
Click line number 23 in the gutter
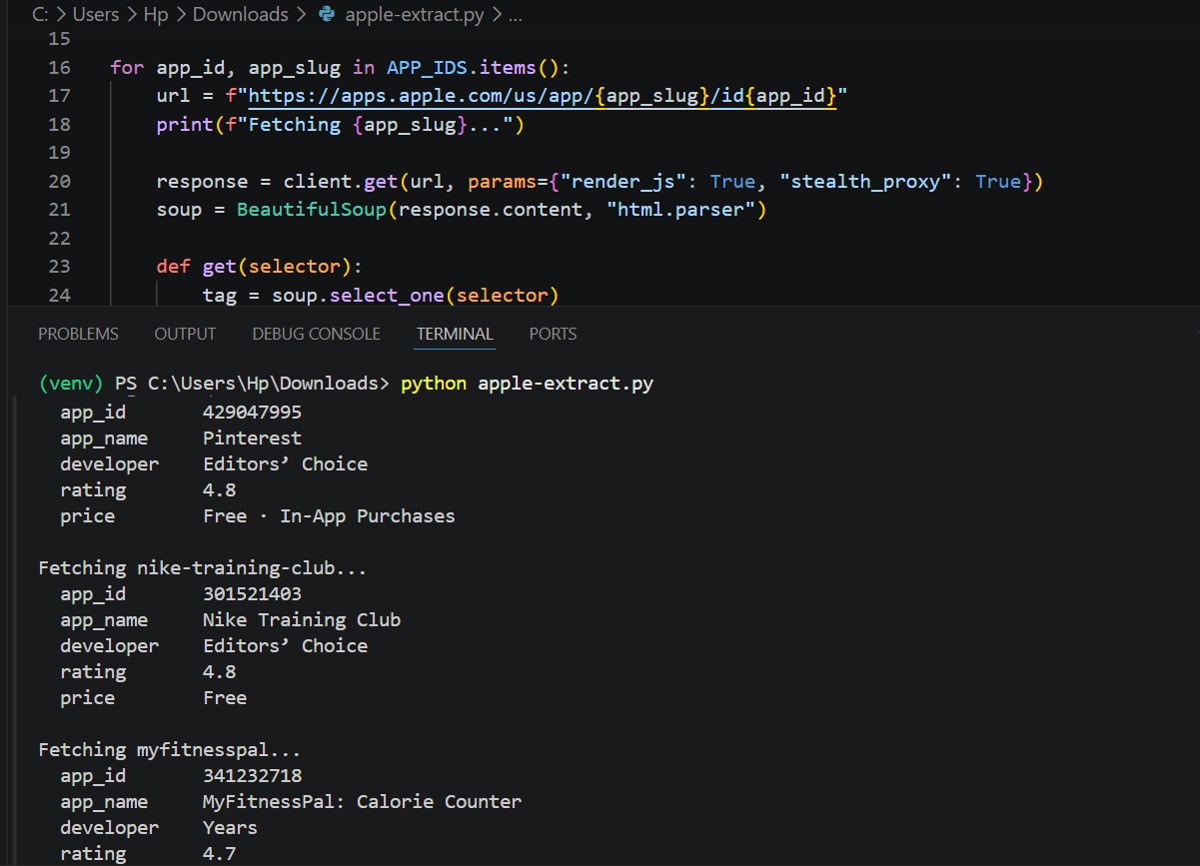click(60, 267)
